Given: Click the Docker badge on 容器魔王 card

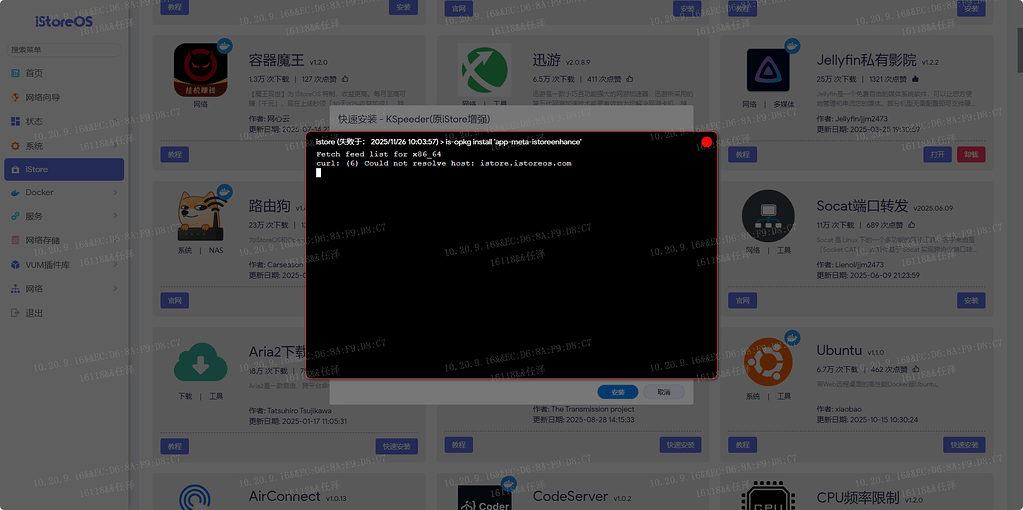Looking at the screenshot, I should point(224,46).
